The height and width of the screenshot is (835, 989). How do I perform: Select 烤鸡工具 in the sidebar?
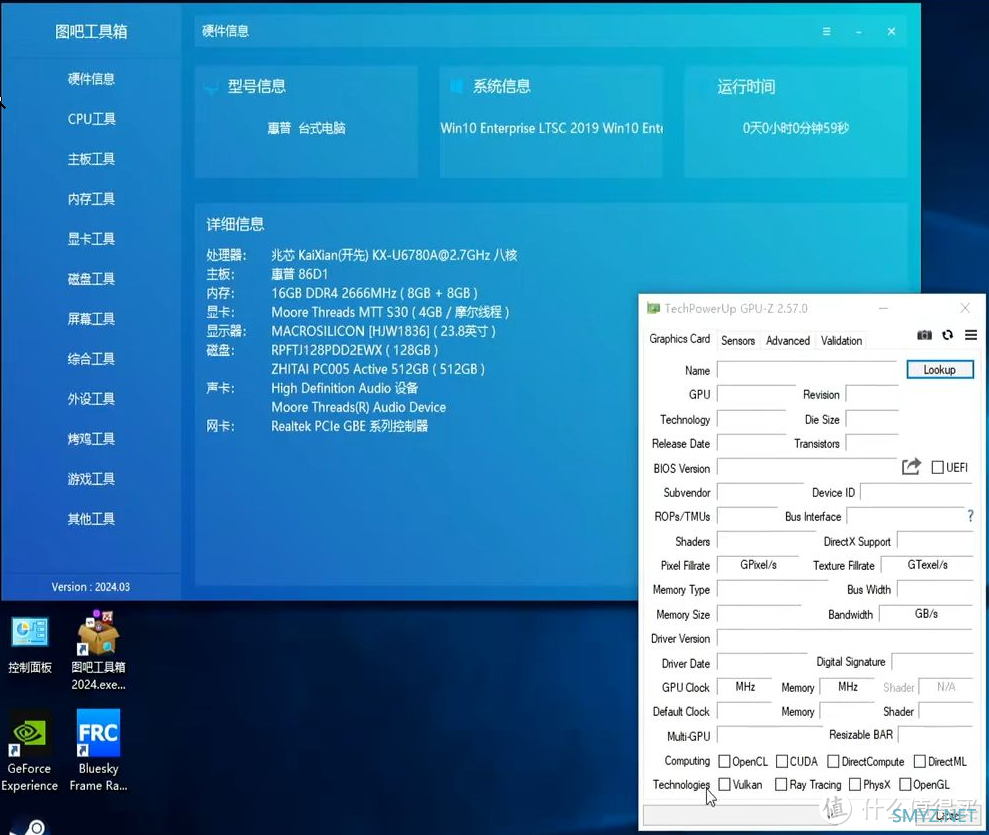click(91, 439)
